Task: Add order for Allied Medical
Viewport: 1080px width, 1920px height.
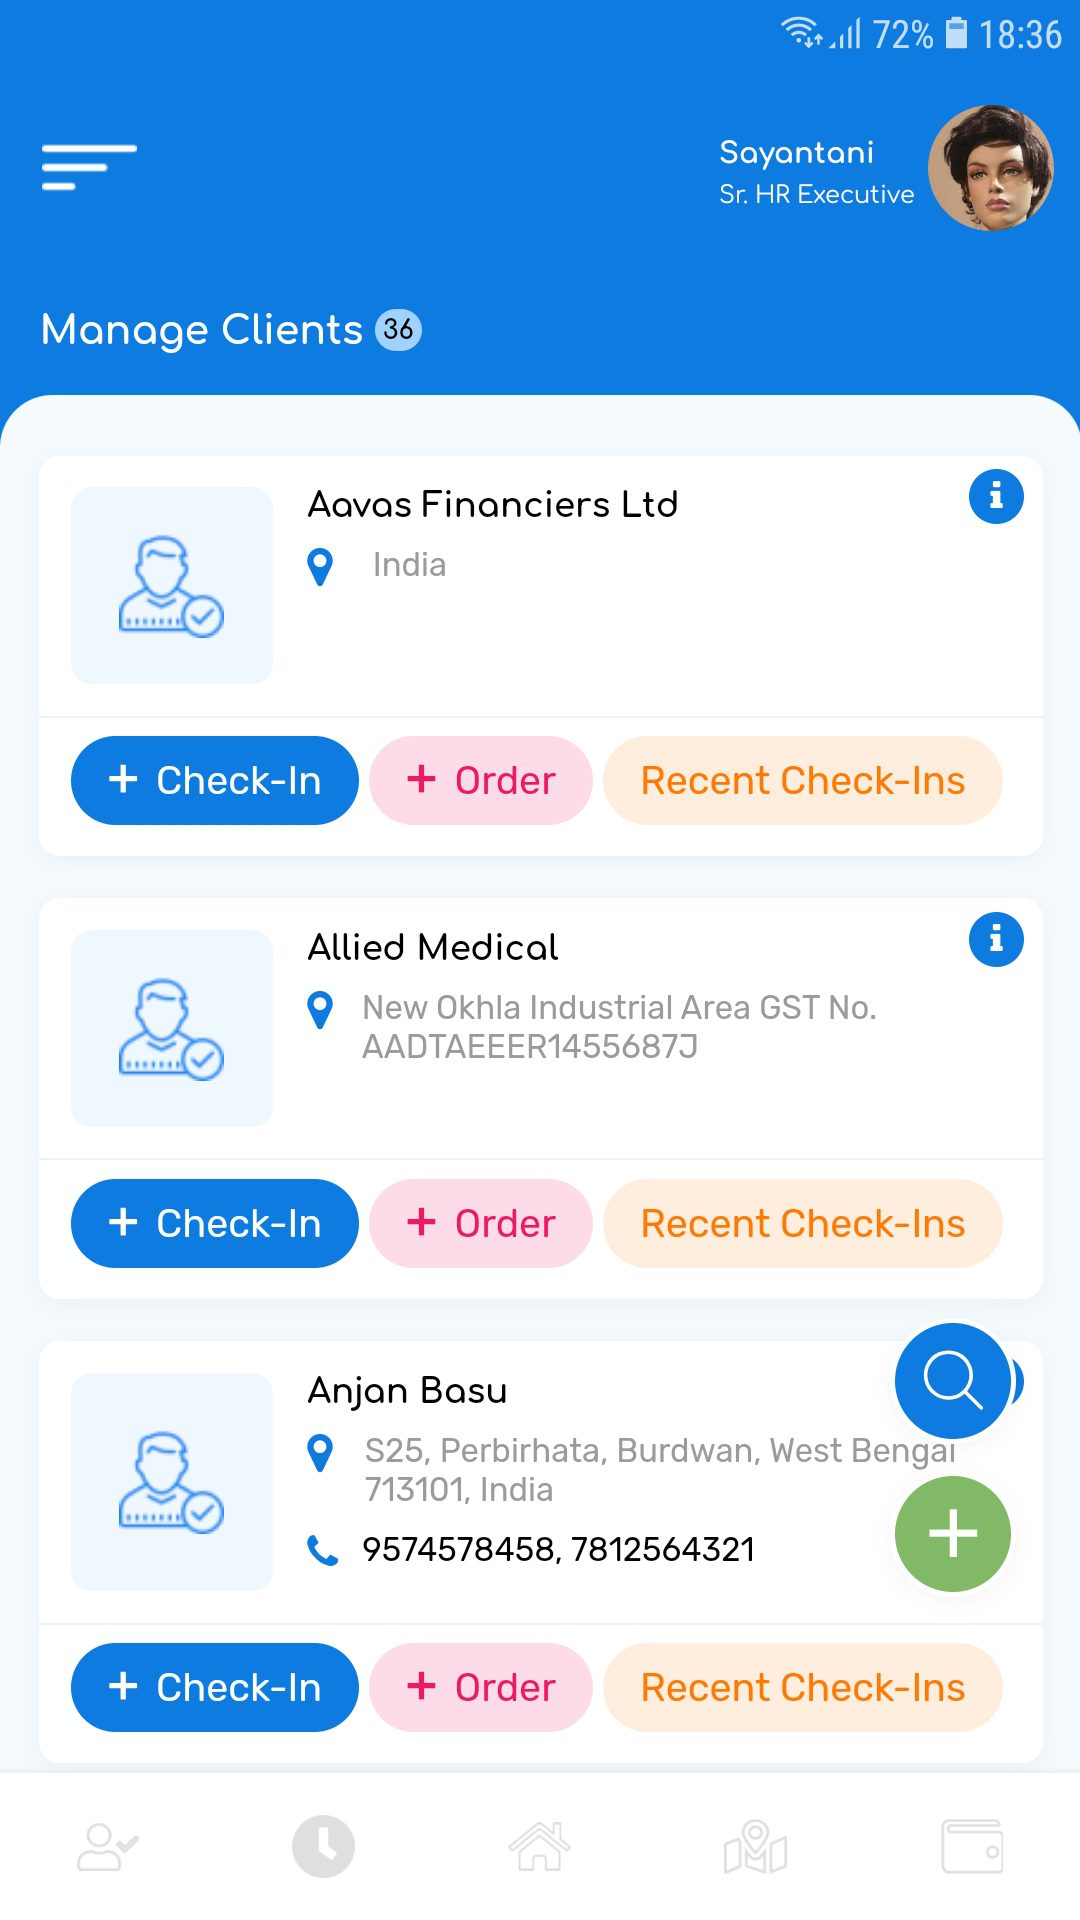Action: coord(481,1224)
